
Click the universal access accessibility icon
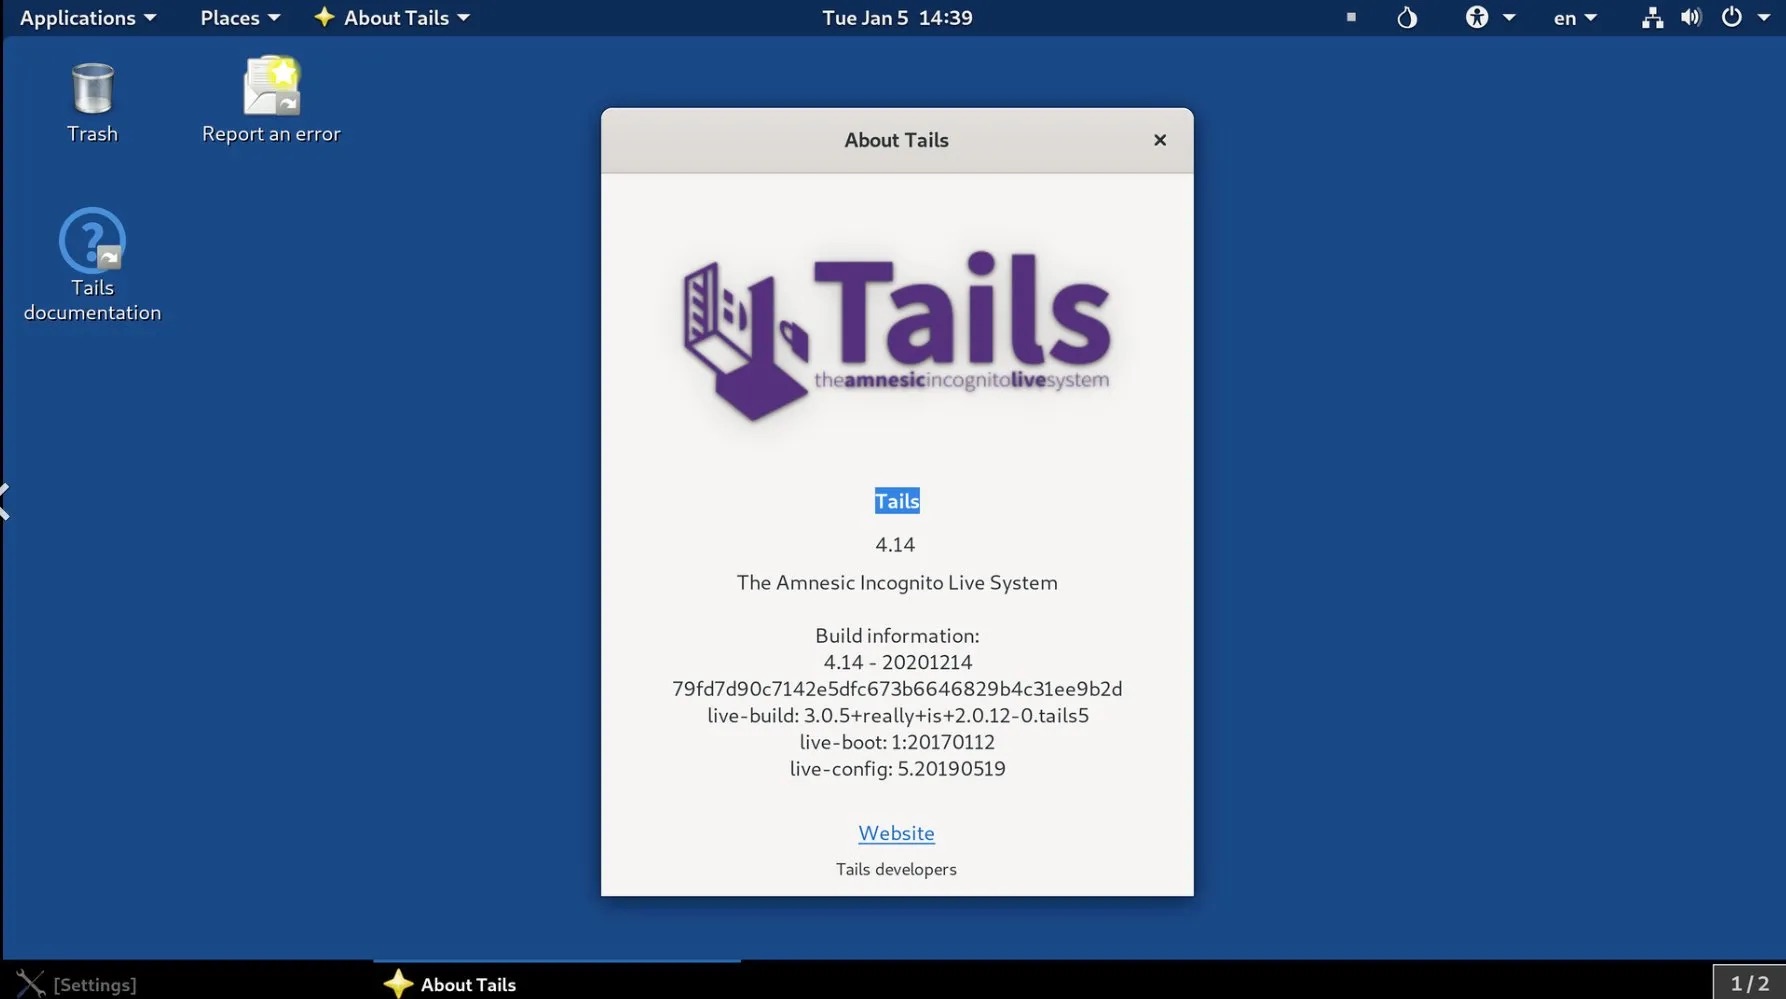(1477, 17)
